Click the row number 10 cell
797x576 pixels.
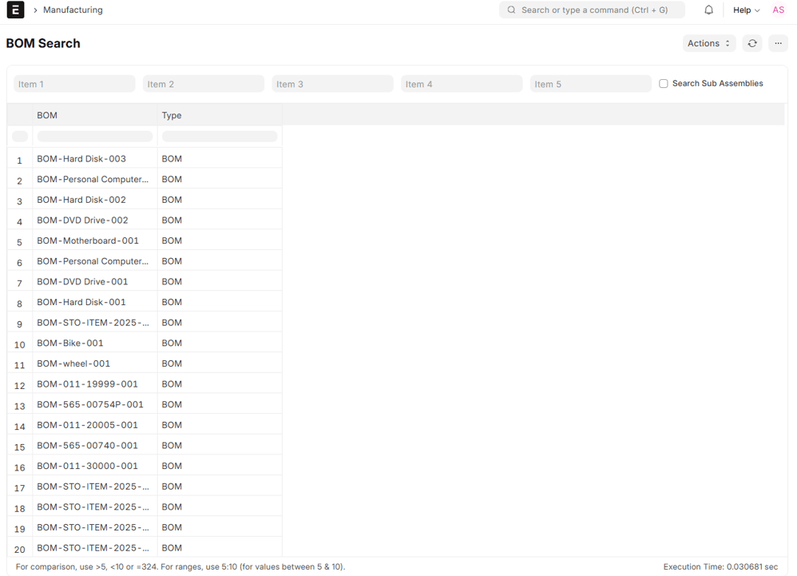point(20,344)
